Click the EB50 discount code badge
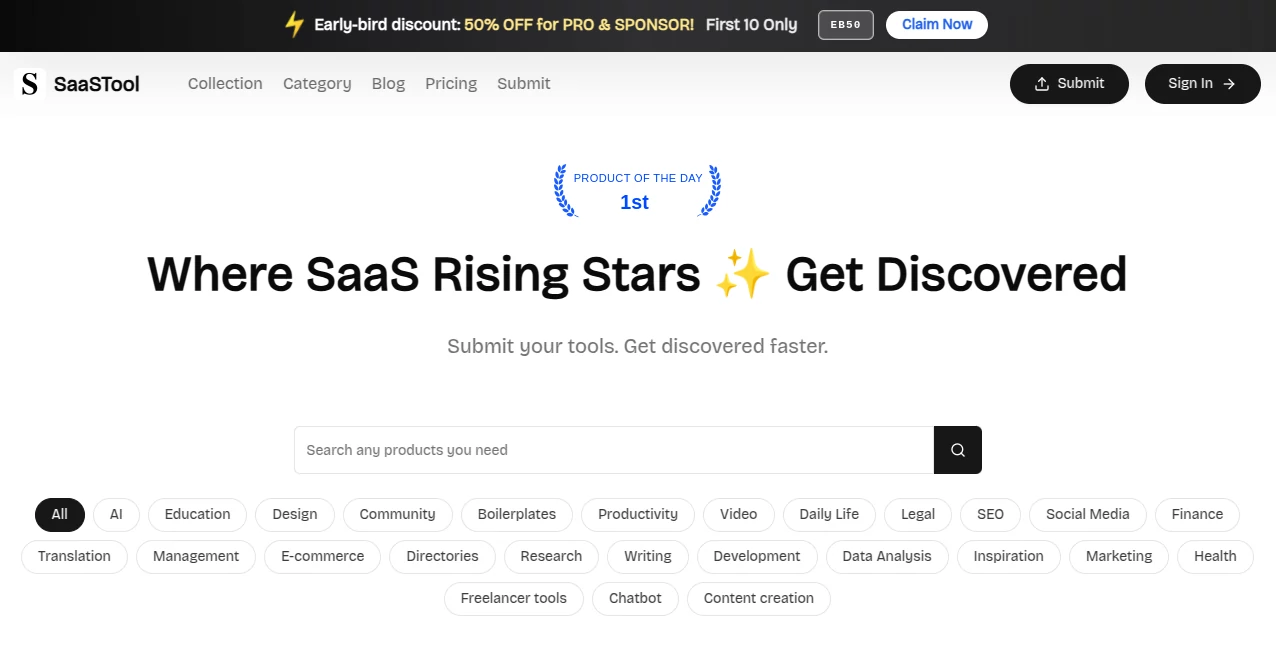Image resolution: width=1276 pixels, height=652 pixels. coord(845,25)
